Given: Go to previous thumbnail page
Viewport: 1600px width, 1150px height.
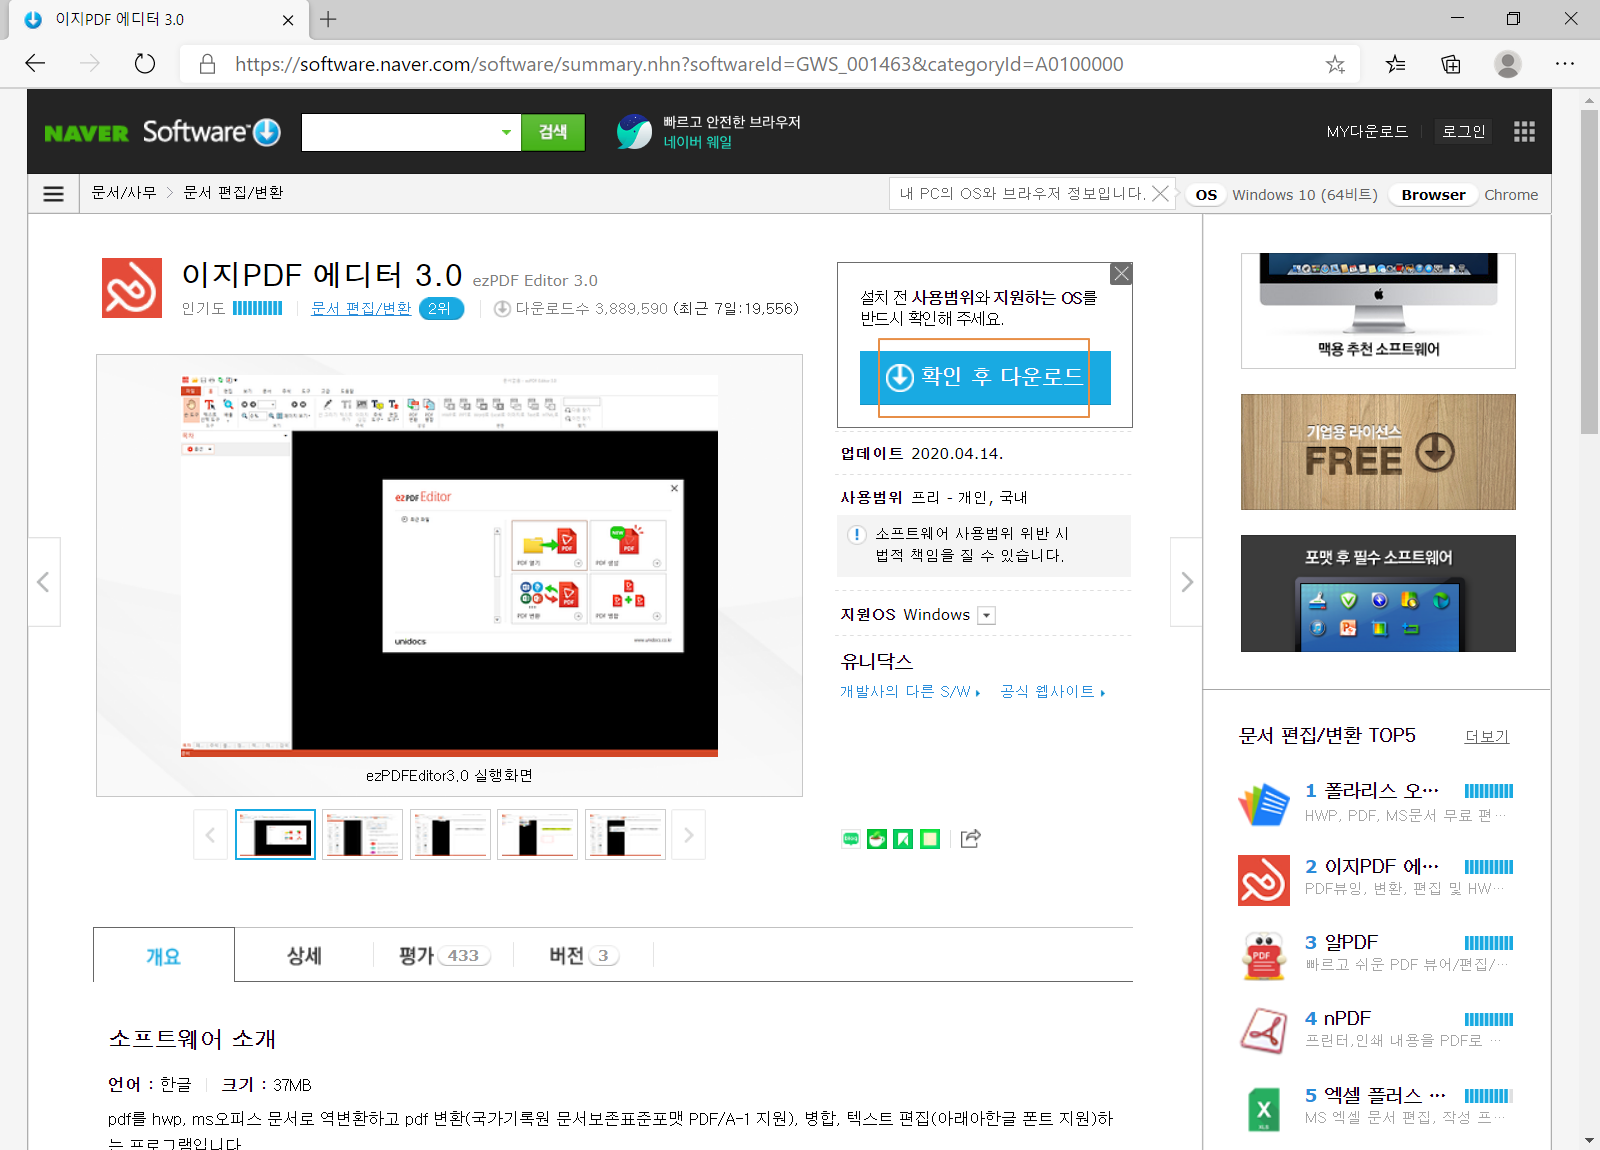Looking at the screenshot, I should pos(210,835).
